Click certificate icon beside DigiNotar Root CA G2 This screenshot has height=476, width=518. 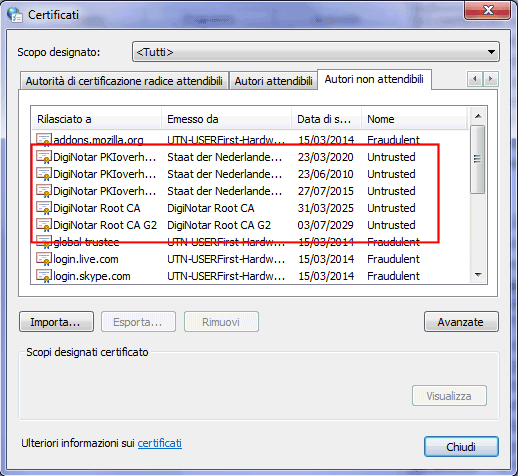(44, 225)
